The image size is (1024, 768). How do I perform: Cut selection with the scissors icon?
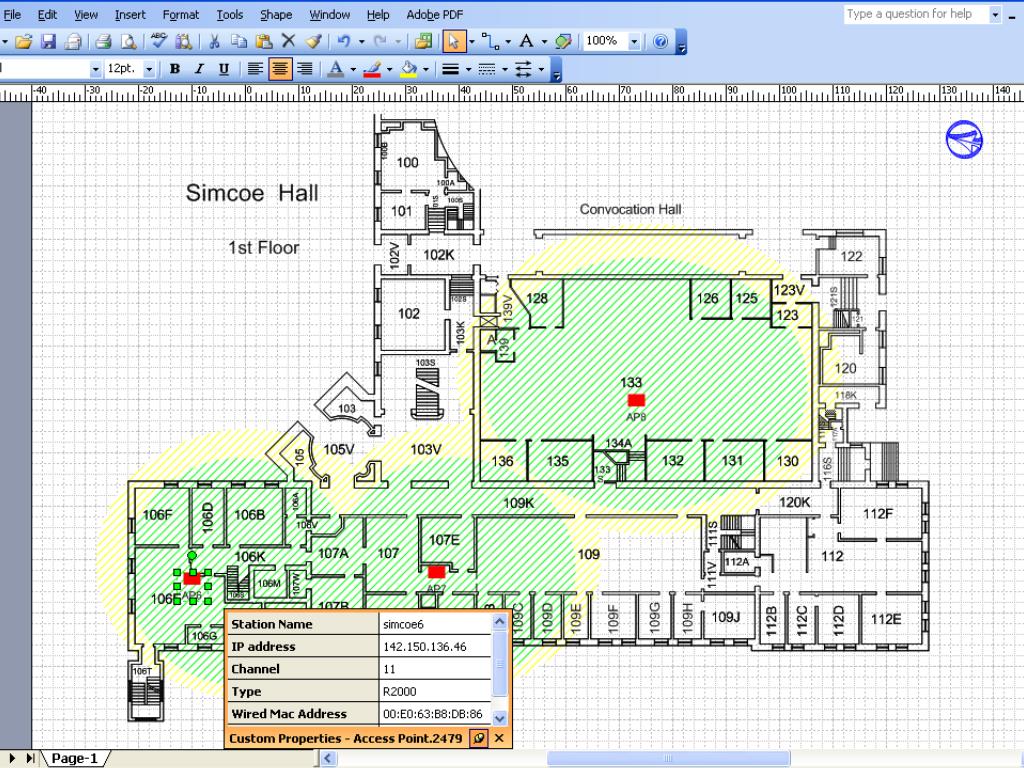pyautogui.click(x=214, y=42)
